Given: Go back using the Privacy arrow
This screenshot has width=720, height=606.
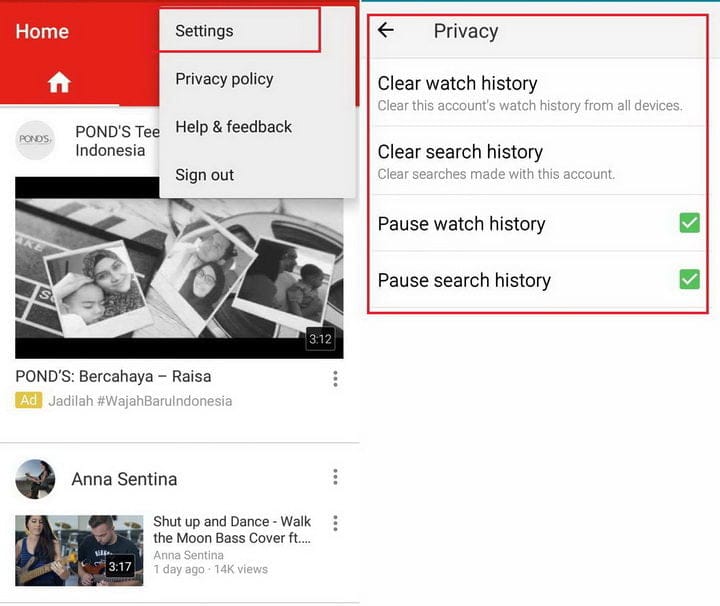Looking at the screenshot, I should pos(386,30).
